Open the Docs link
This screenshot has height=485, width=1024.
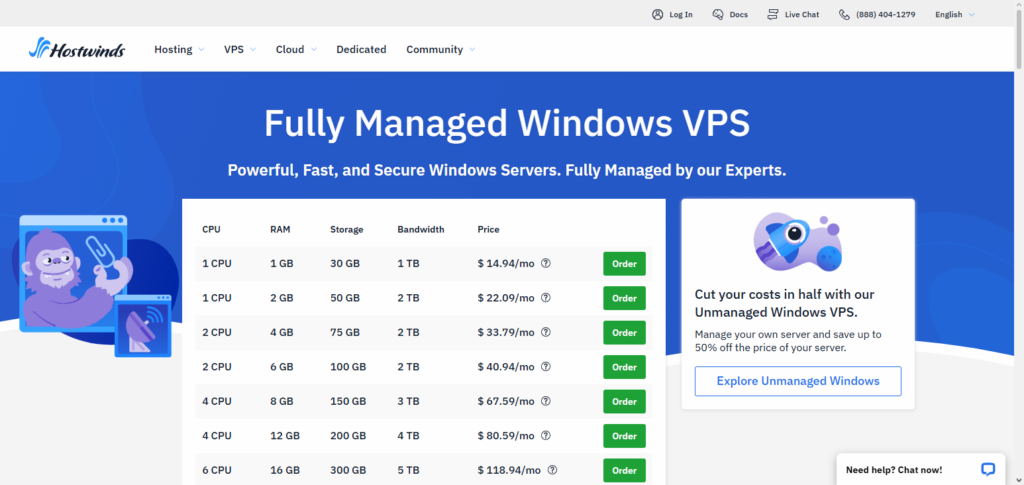pos(739,14)
